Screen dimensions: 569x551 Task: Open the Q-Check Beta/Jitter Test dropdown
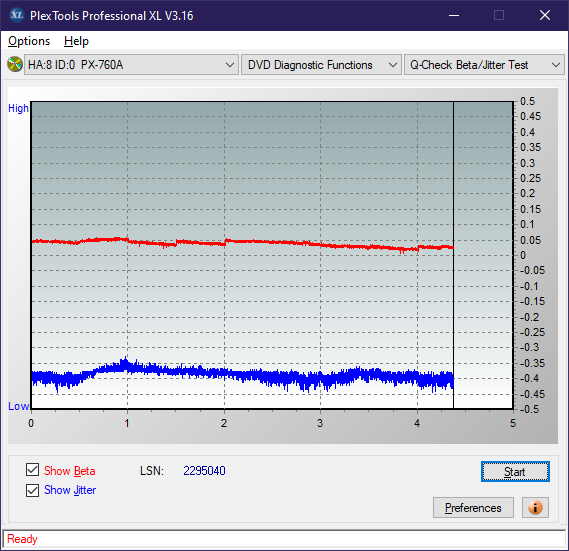(484, 65)
